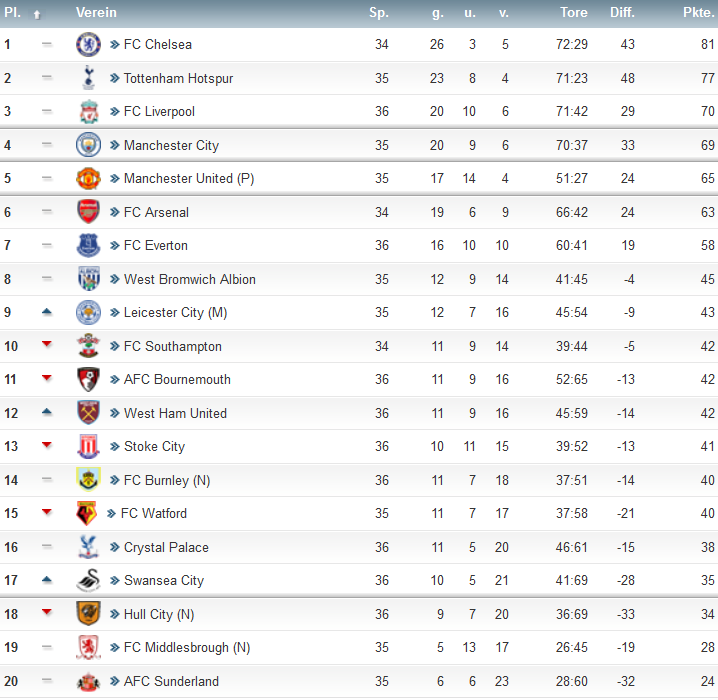Image resolution: width=718 pixels, height=700 pixels.
Task: Click the Tore column header
Action: coord(574,12)
